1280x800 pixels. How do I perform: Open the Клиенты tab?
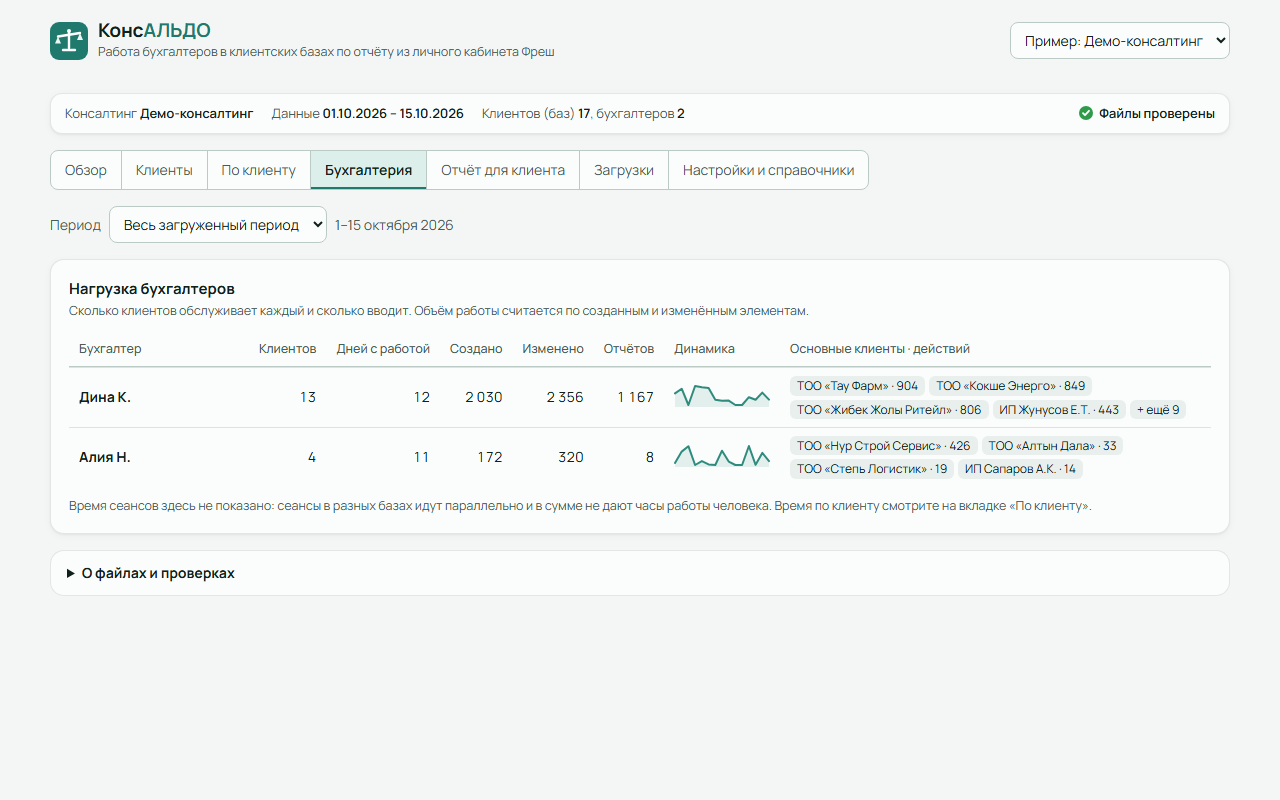[x=164, y=170]
